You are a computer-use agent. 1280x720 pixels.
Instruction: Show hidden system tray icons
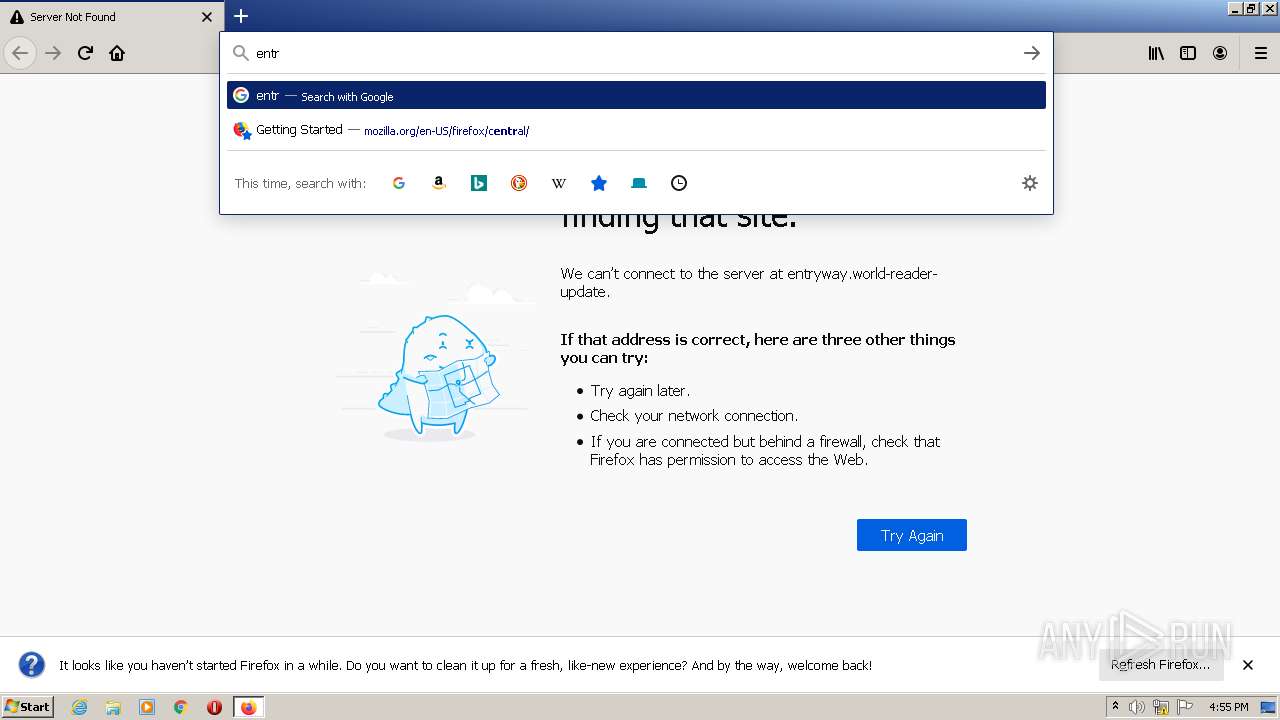pyautogui.click(x=1115, y=707)
